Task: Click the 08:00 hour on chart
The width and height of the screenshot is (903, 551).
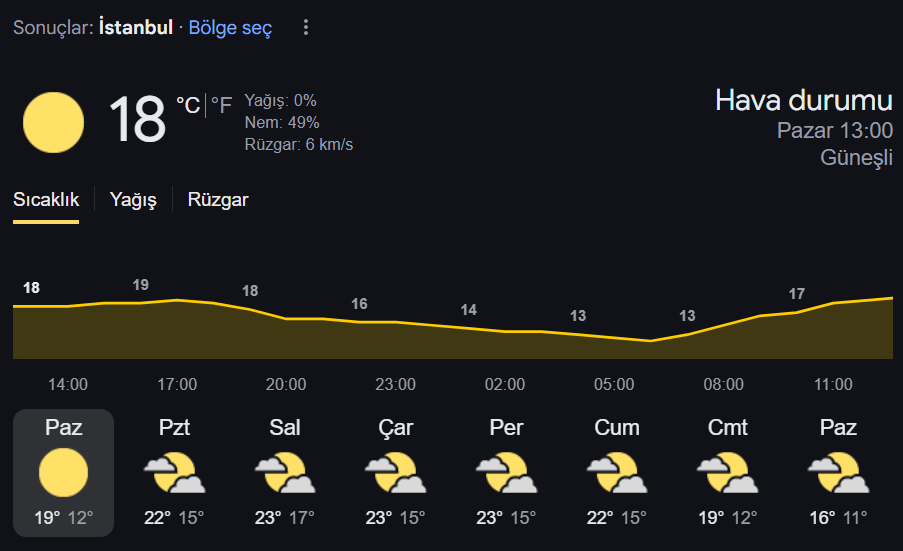Action: click(723, 384)
